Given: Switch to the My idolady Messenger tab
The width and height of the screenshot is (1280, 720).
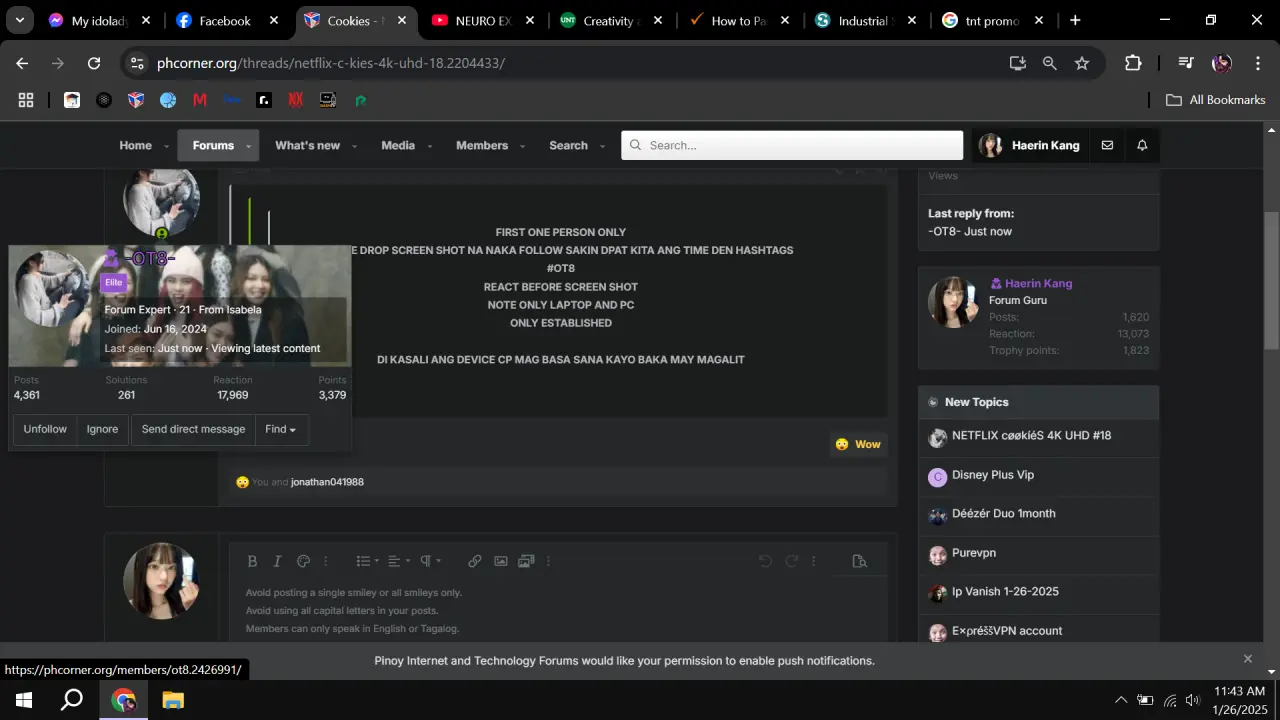Looking at the screenshot, I should click(x=99, y=20).
